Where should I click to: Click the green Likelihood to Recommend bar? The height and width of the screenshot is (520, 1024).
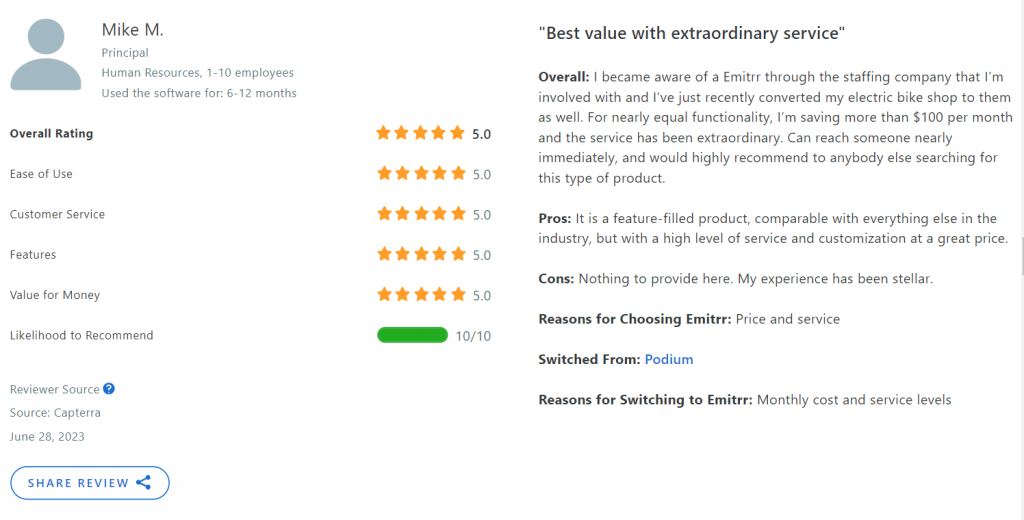[412, 335]
